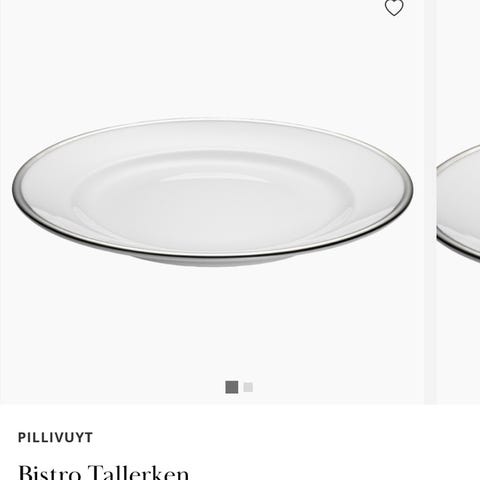Select the second light carousel indicator dot
This screenshot has height=480, width=480.
tap(248, 387)
